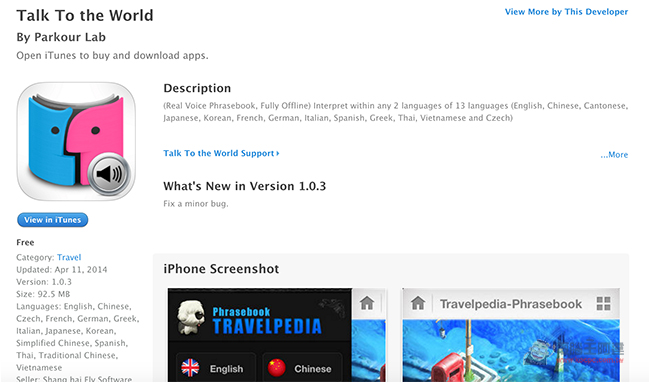Follow the View More by This Developer link
The image size is (650, 383).
(566, 12)
